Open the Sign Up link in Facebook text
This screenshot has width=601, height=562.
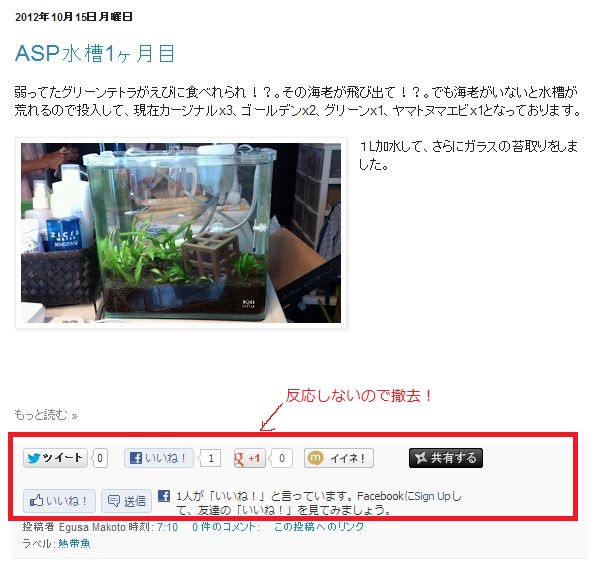click(x=432, y=496)
